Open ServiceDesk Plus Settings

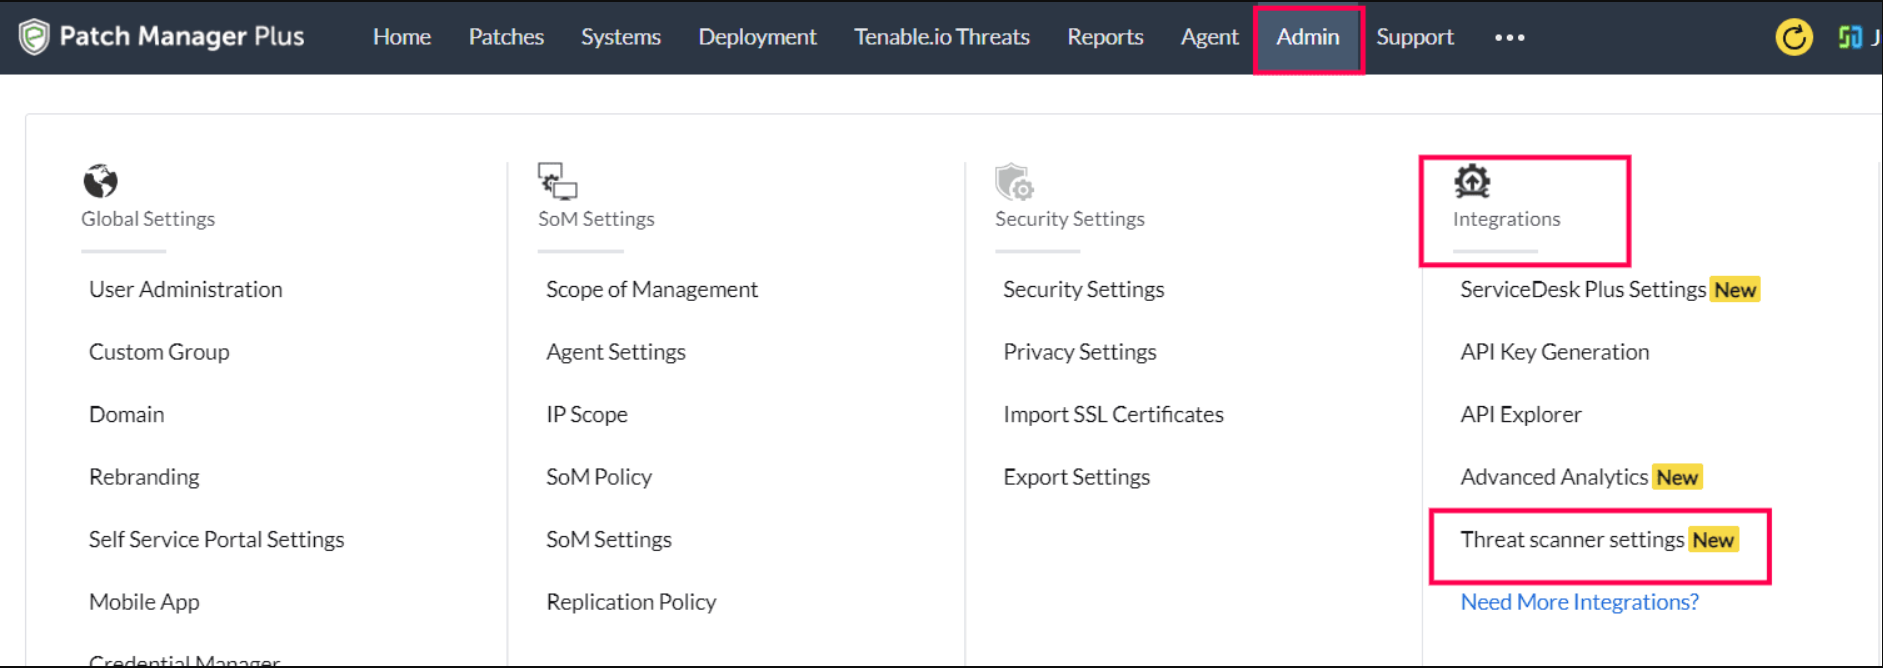coord(1582,290)
